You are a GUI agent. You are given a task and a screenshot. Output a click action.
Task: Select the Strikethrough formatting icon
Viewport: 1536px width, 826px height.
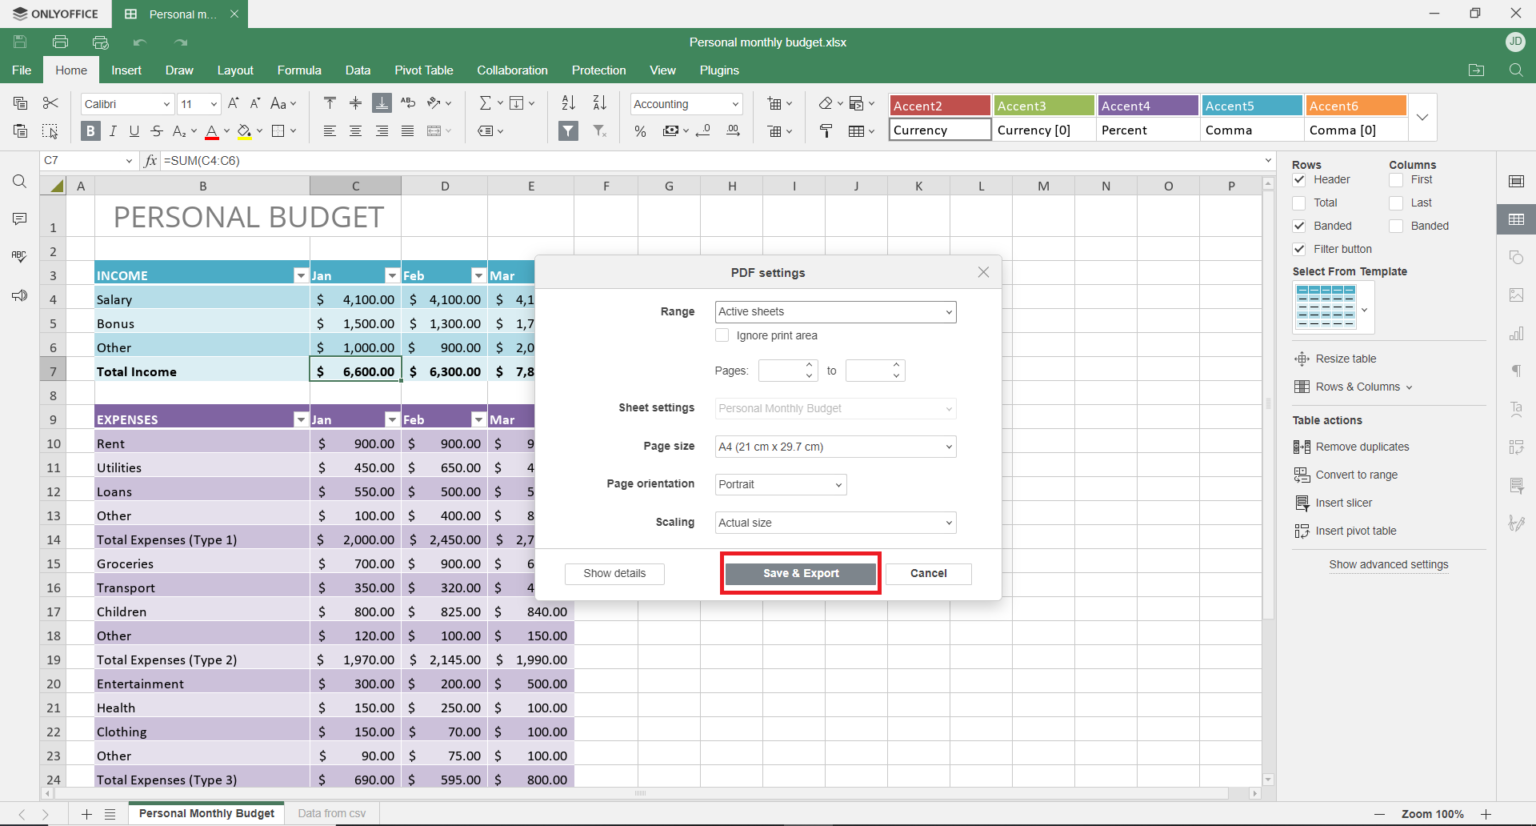(x=156, y=131)
